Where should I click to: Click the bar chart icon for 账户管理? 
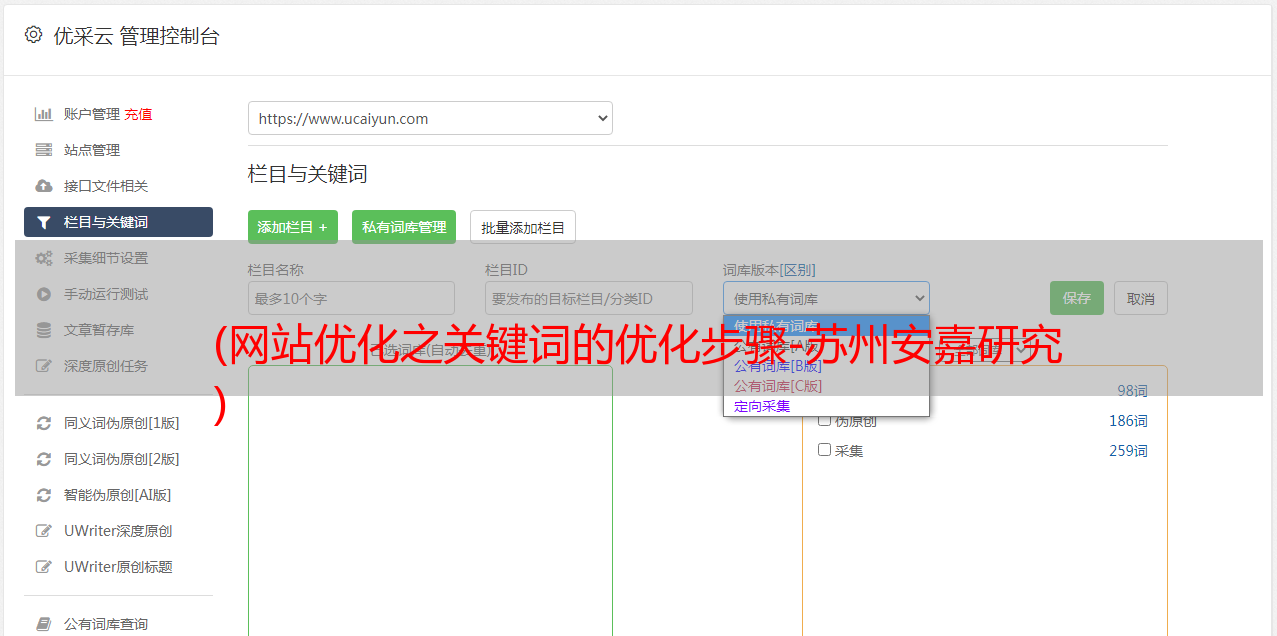coord(43,114)
